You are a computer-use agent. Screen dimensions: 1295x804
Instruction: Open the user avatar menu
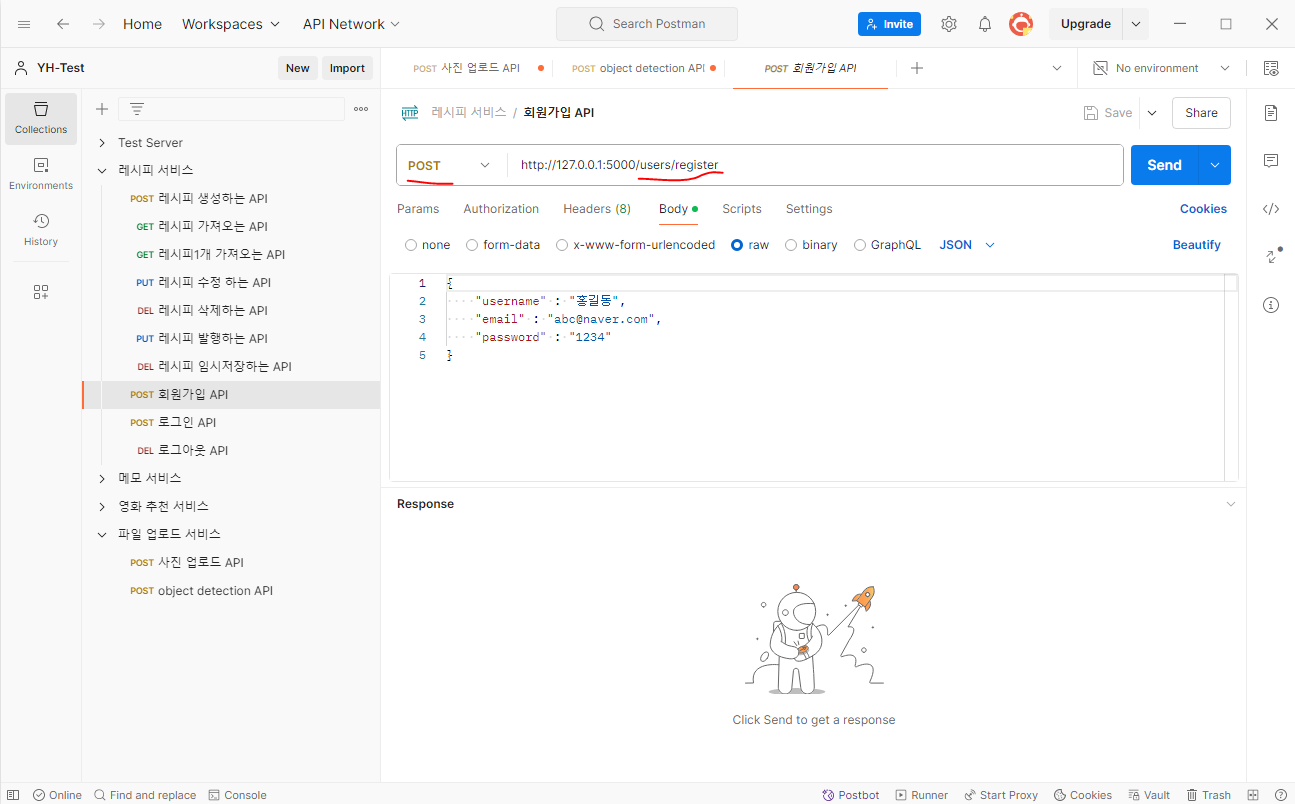point(1021,24)
